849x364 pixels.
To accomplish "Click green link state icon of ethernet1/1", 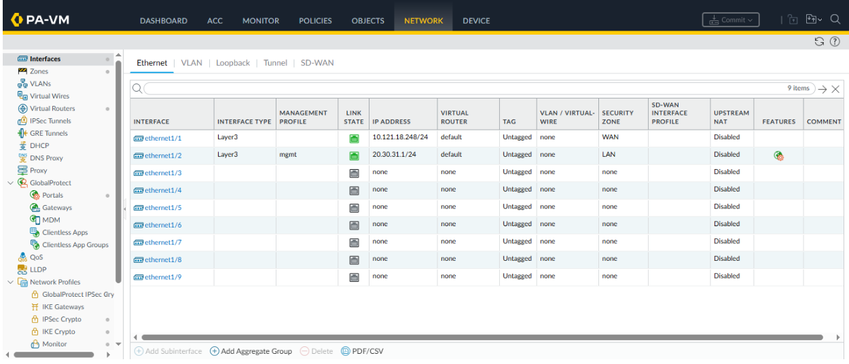I will 354,139.
